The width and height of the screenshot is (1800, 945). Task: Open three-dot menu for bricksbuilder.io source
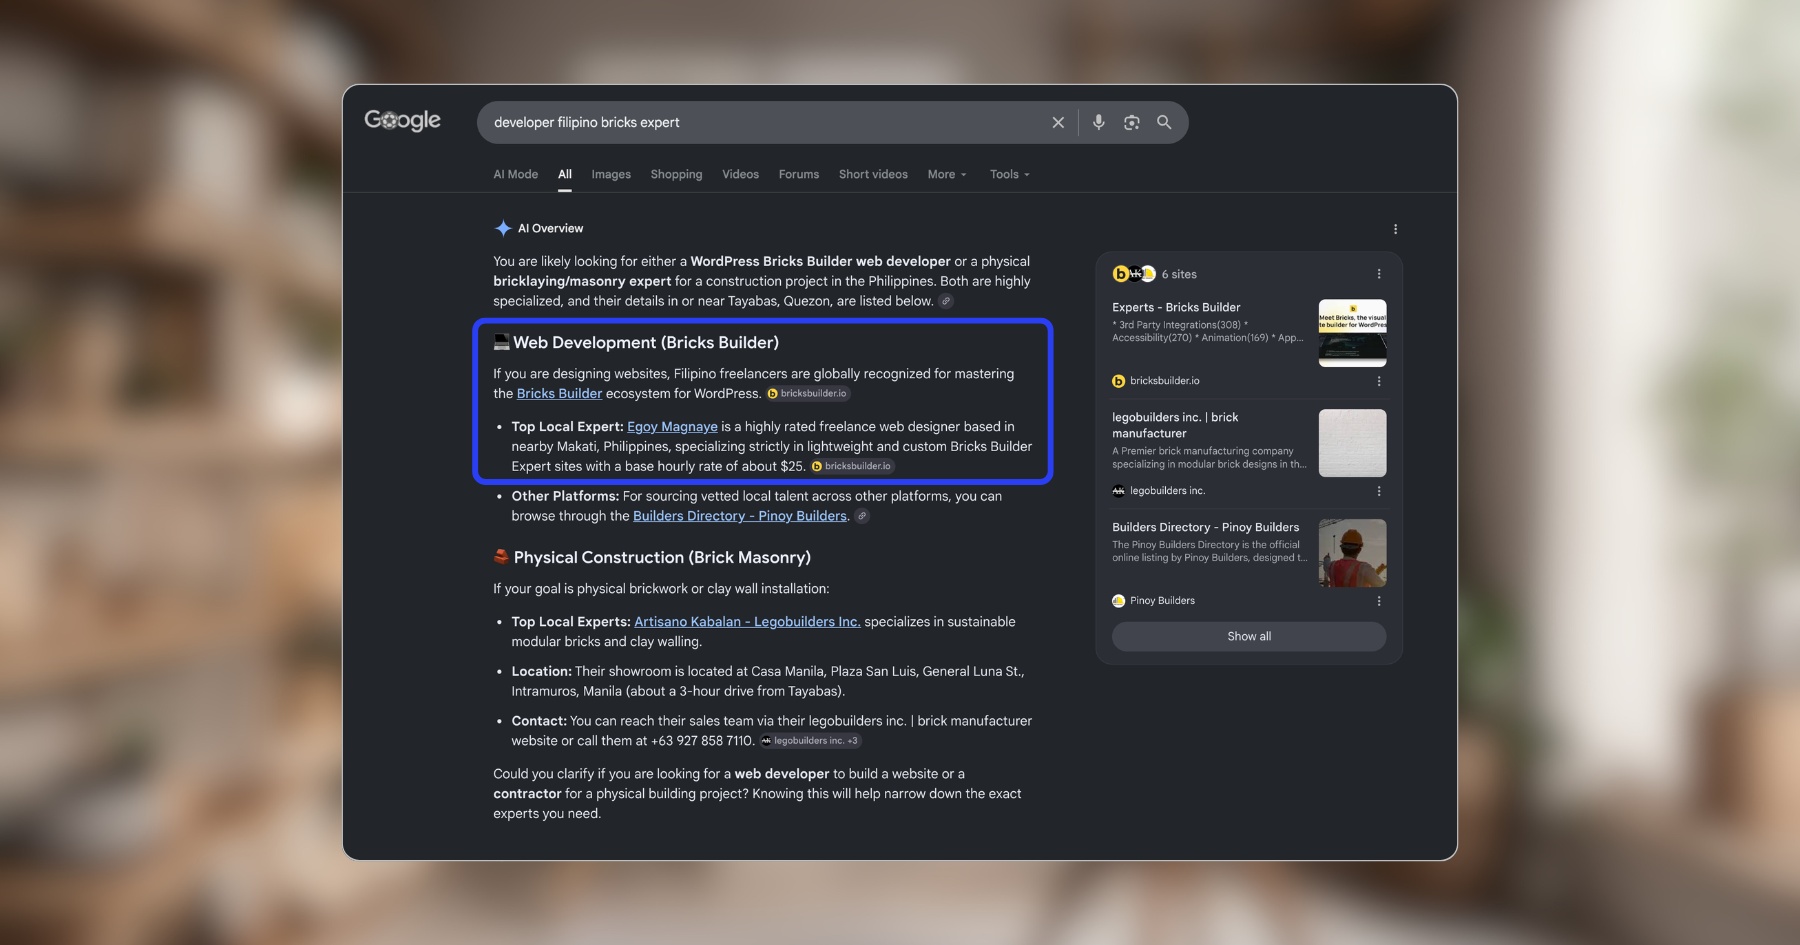1379,381
